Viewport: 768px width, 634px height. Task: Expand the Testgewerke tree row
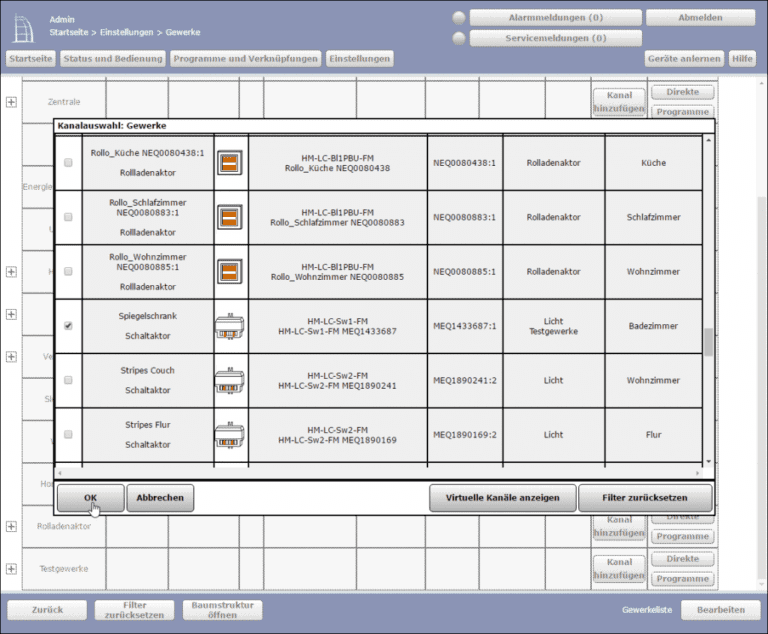11,569
